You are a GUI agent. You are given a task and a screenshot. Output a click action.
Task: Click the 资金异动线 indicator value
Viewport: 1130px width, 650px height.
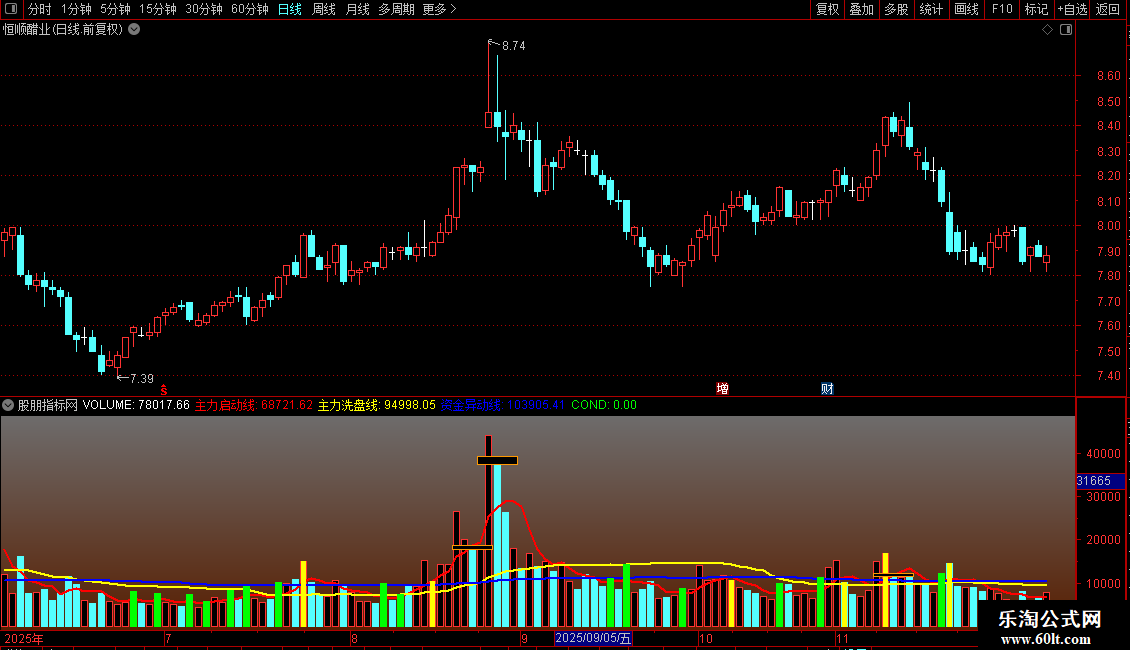503,405
